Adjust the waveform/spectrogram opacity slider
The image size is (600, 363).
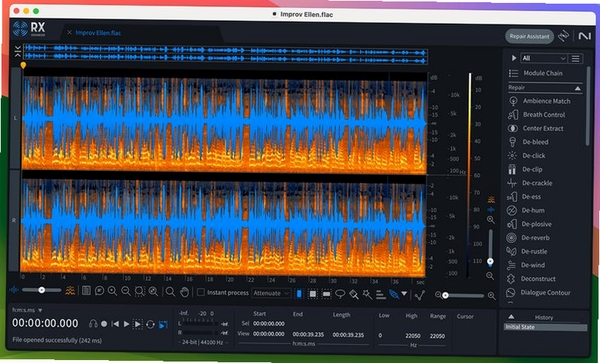click(x=41, y=290)
